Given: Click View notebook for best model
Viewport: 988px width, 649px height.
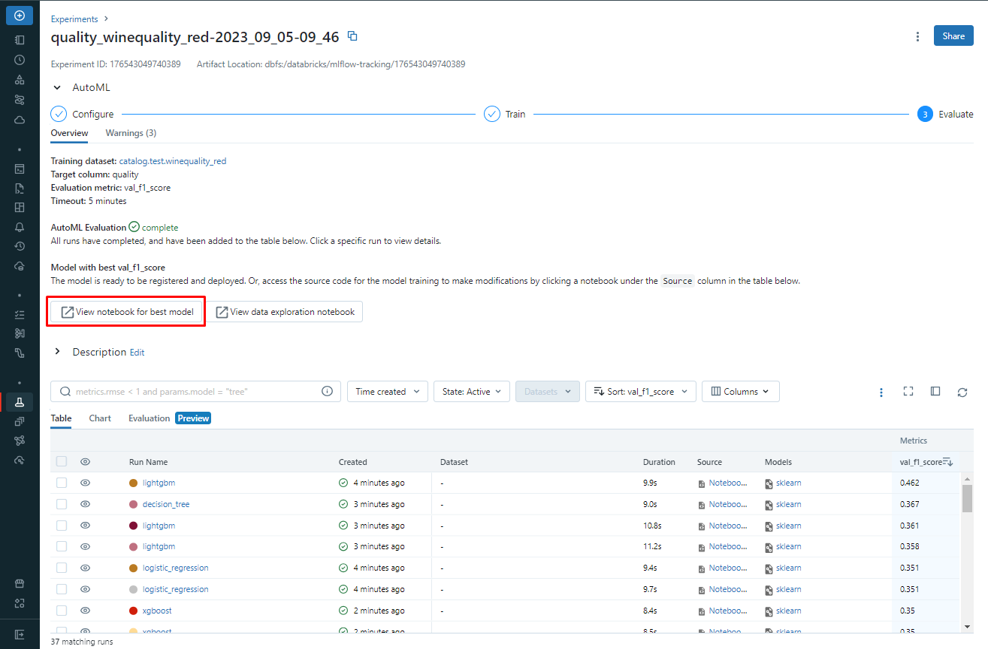Looking at the screenshot, I should pyautogui.click(x=127, y=312).
